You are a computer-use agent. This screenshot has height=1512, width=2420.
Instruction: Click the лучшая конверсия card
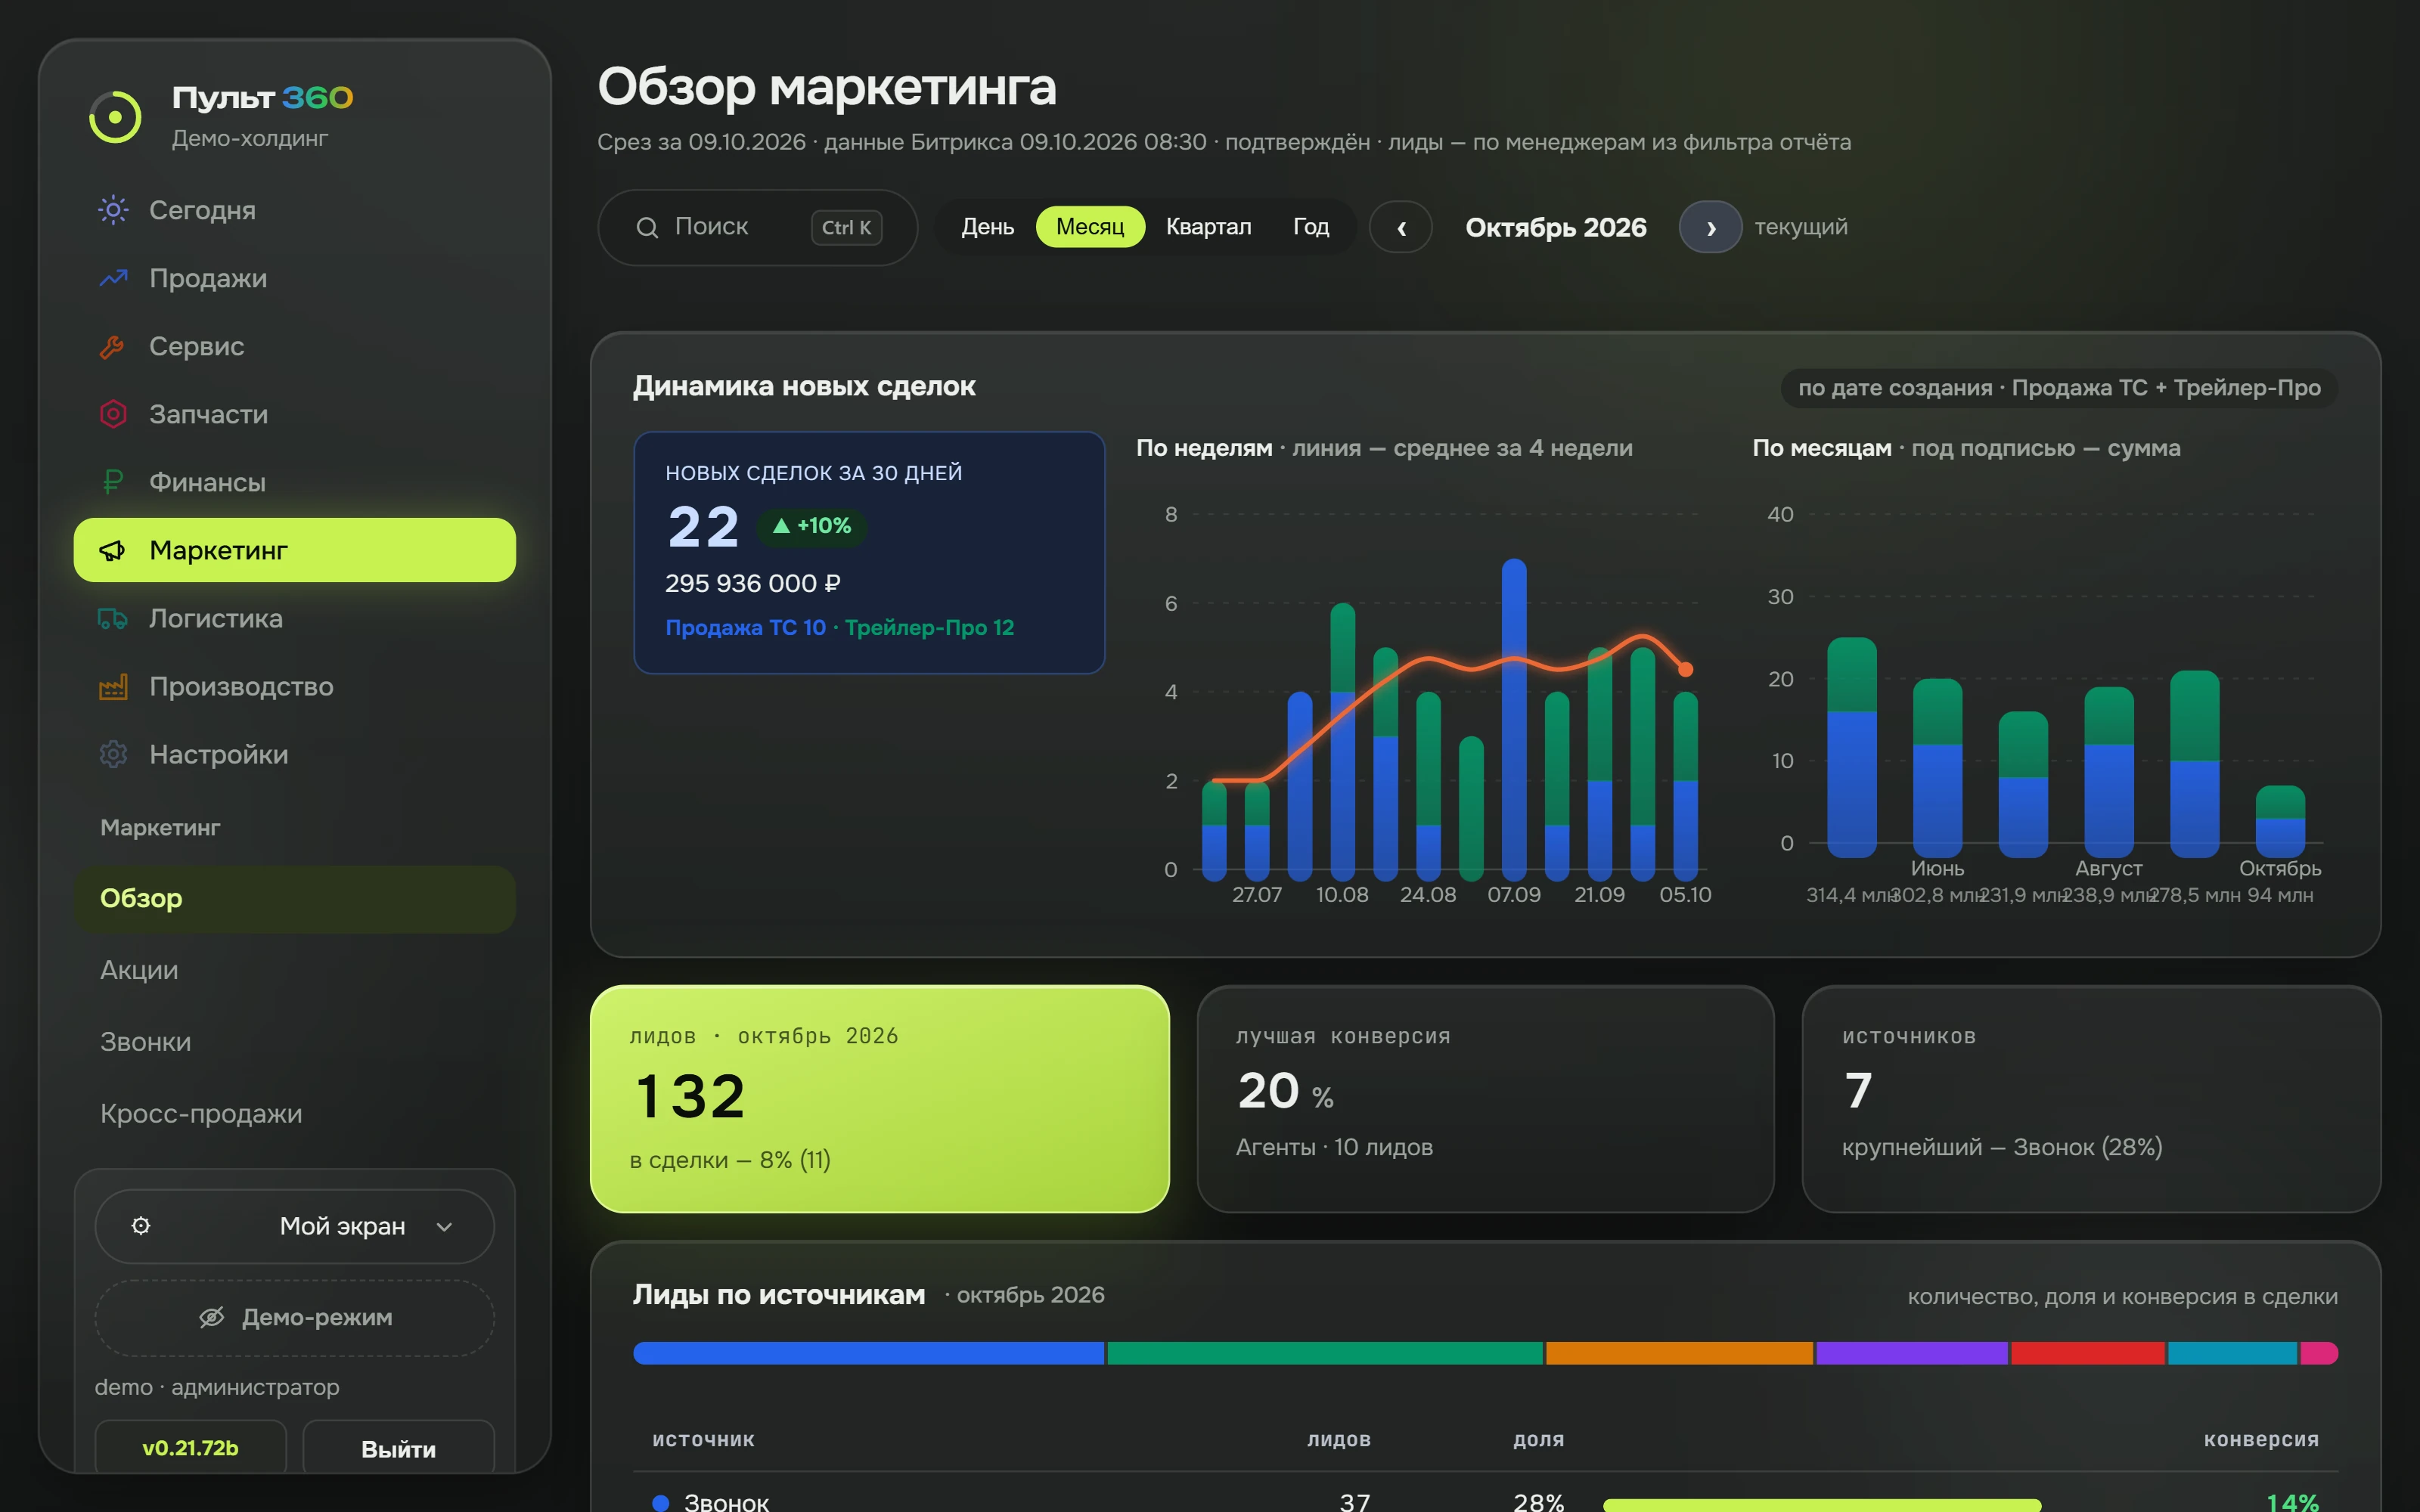1486,1099
